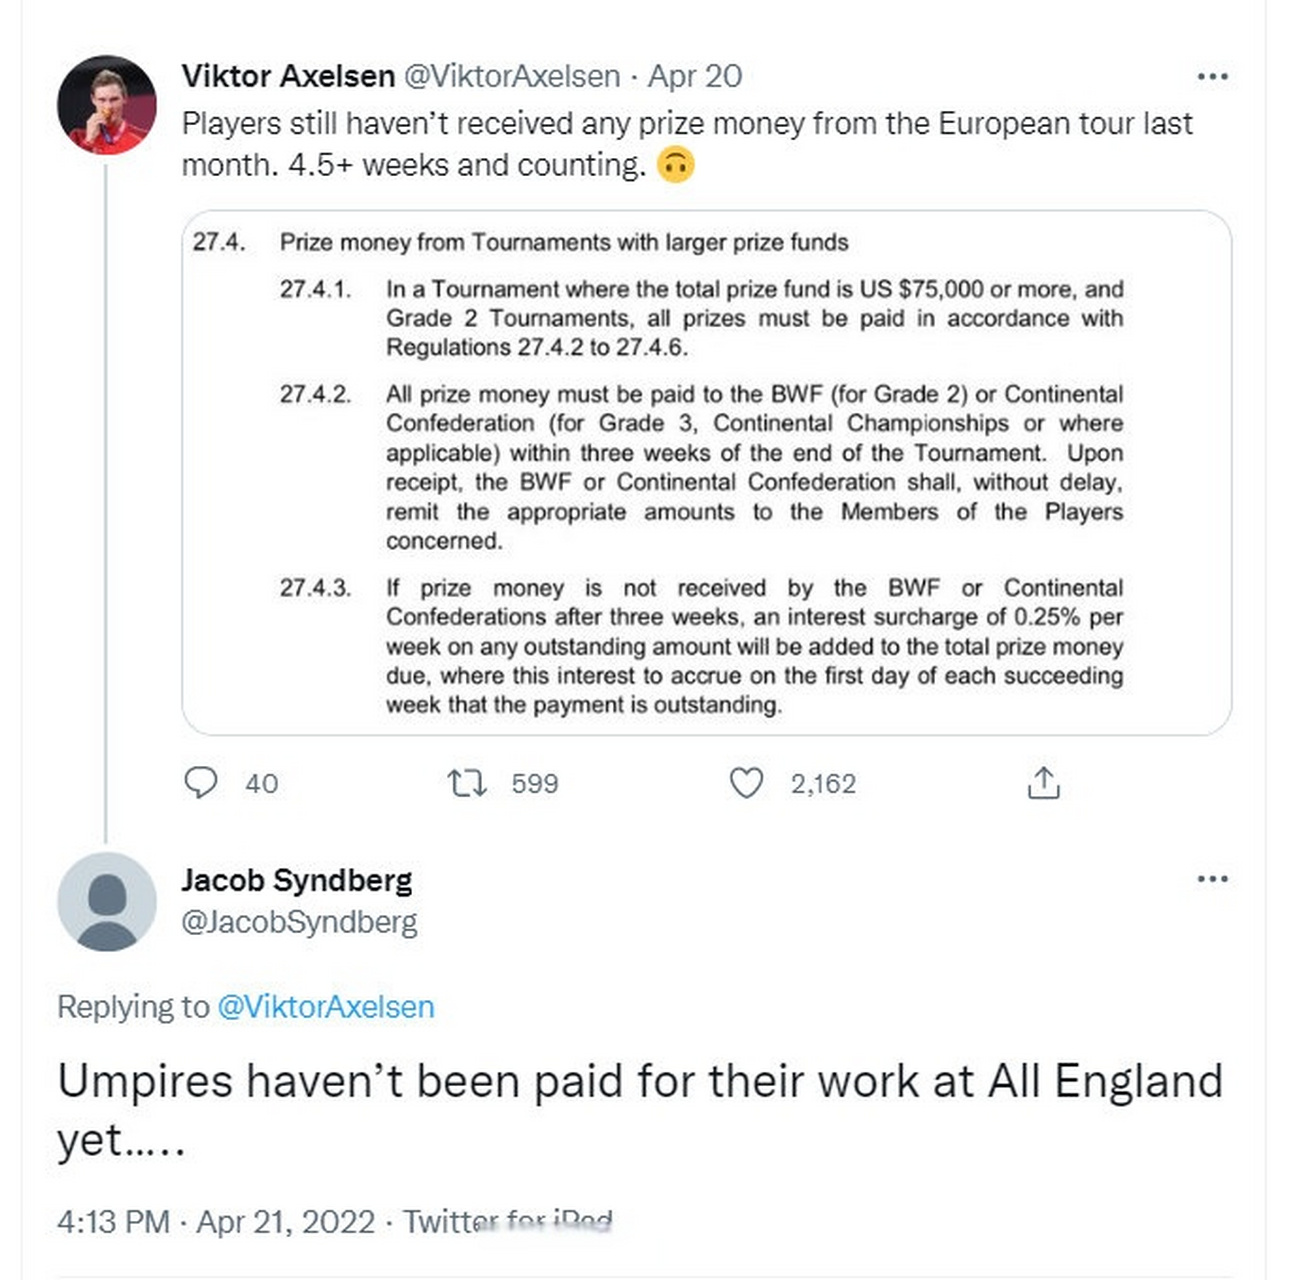The height and width of the screenshot is (1280, 1297).
Task: Open more options on Jacob Syndberg's reply
Action: (x=1212, y=879)
